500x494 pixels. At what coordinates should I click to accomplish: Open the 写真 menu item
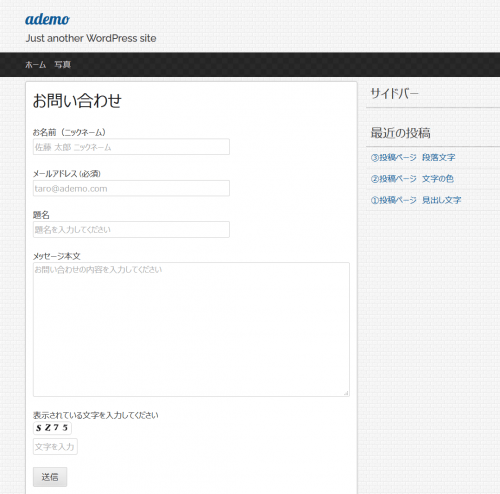[63, 65]
